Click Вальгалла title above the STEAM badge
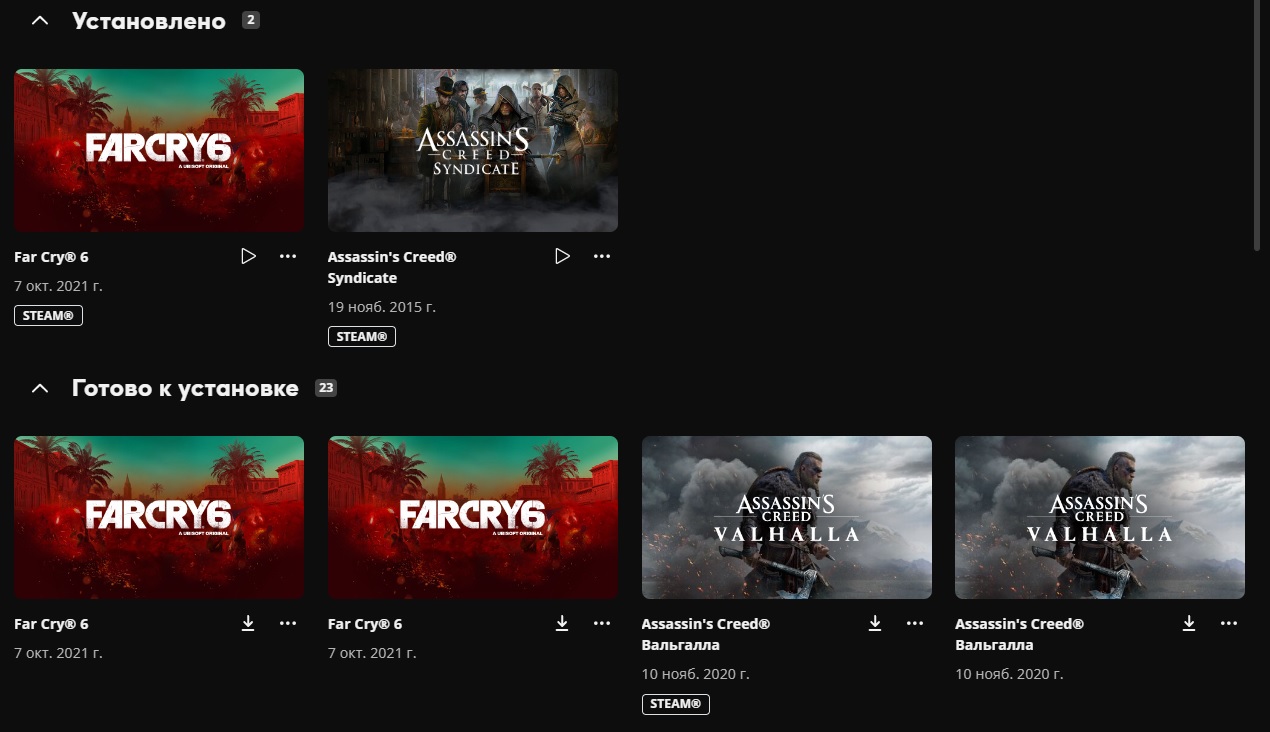 coord(706,634)
